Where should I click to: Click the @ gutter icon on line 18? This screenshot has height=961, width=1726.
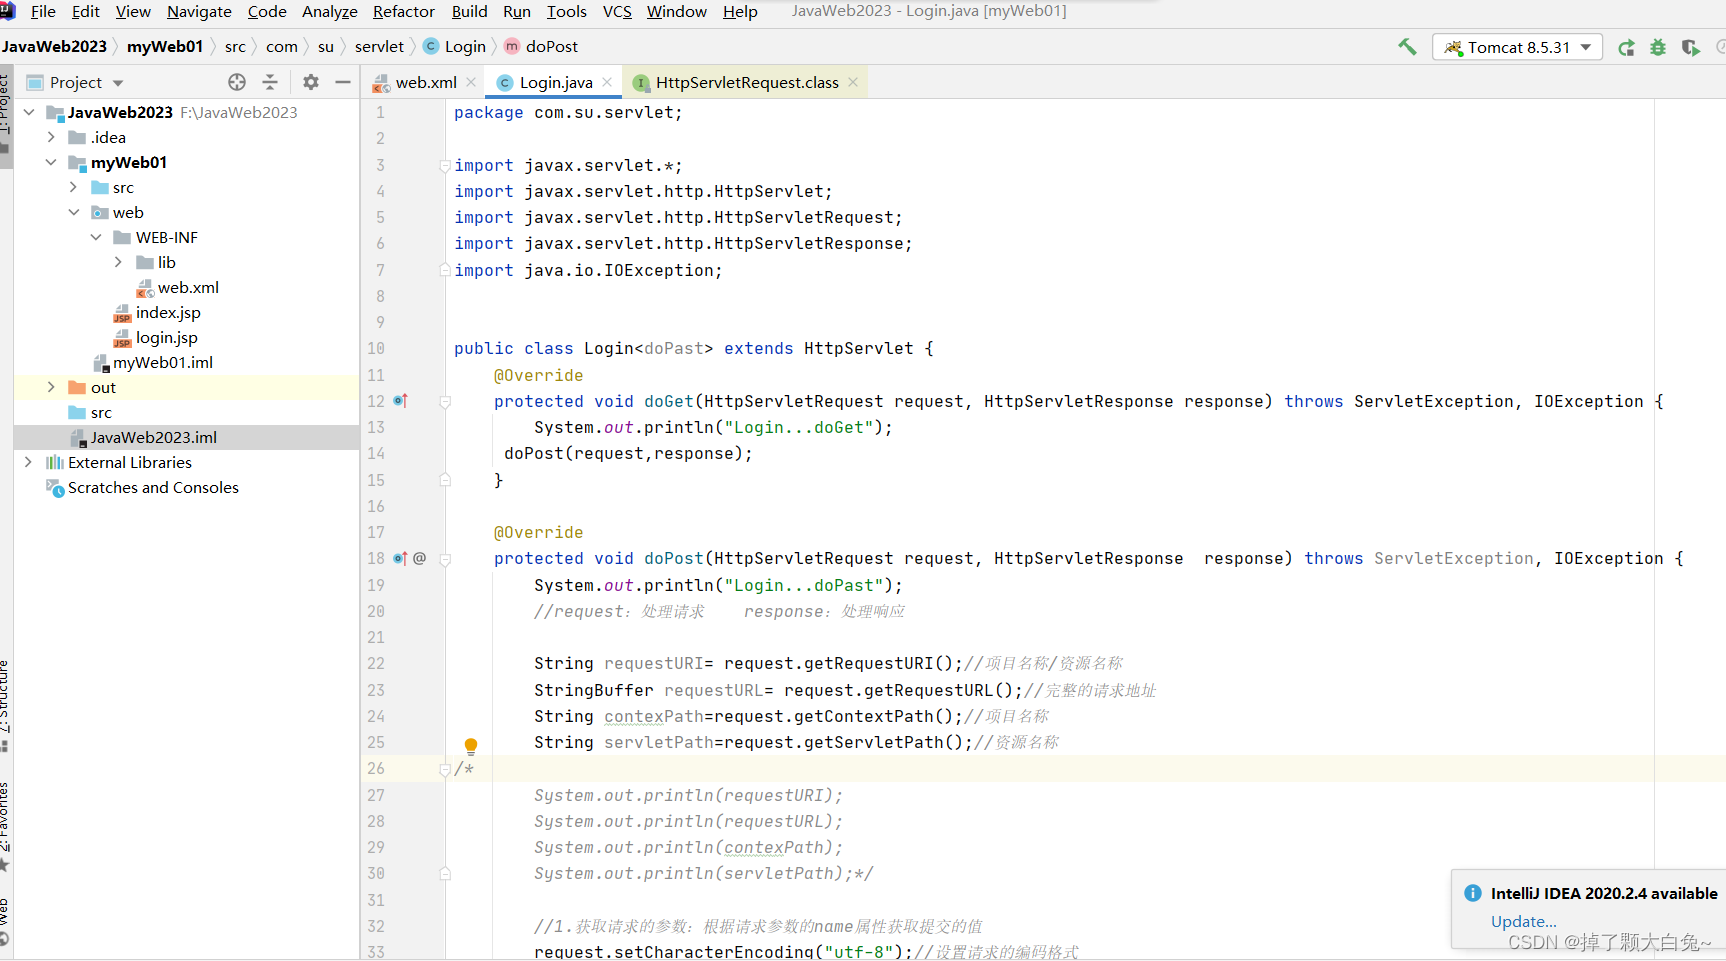420,558
